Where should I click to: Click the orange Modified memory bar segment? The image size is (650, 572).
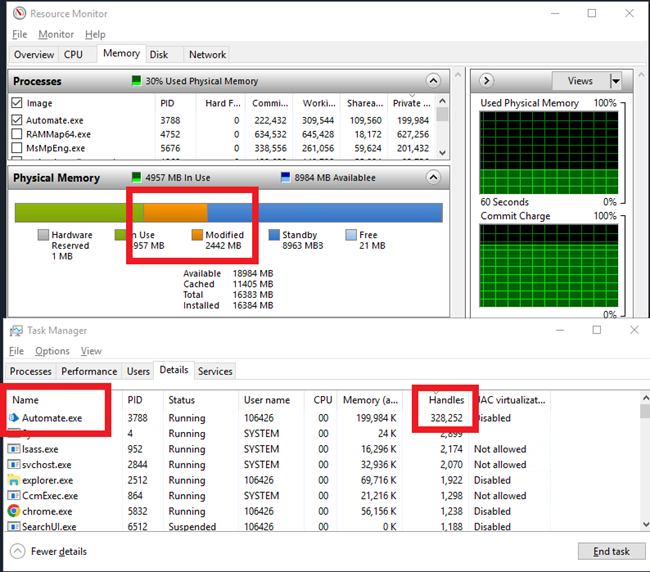click(x=175, y=212)
